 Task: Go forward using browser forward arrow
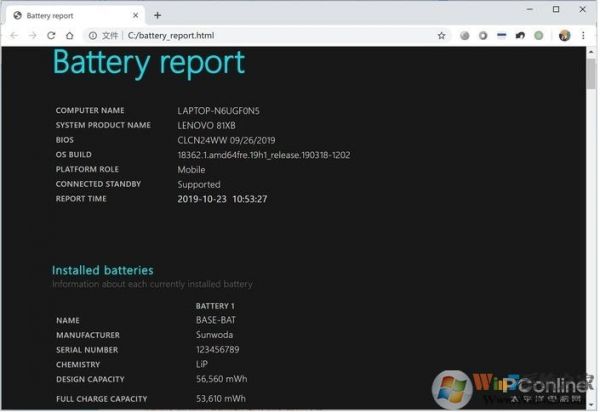(x=33, y=36)
